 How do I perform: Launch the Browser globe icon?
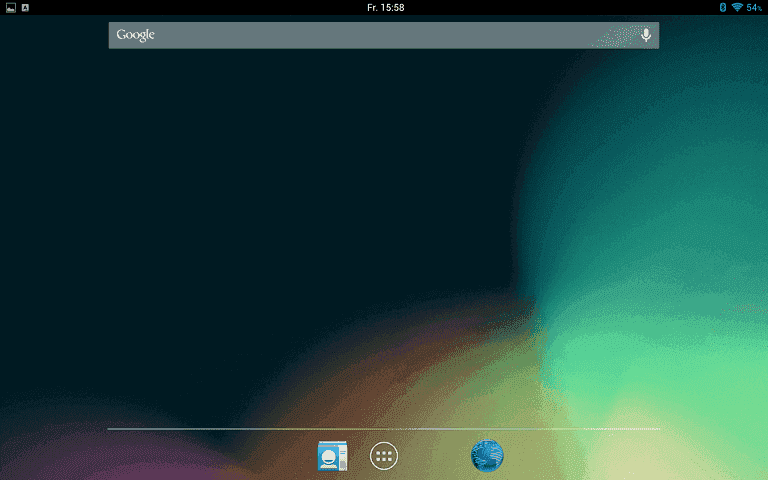[x=487, y=456]
